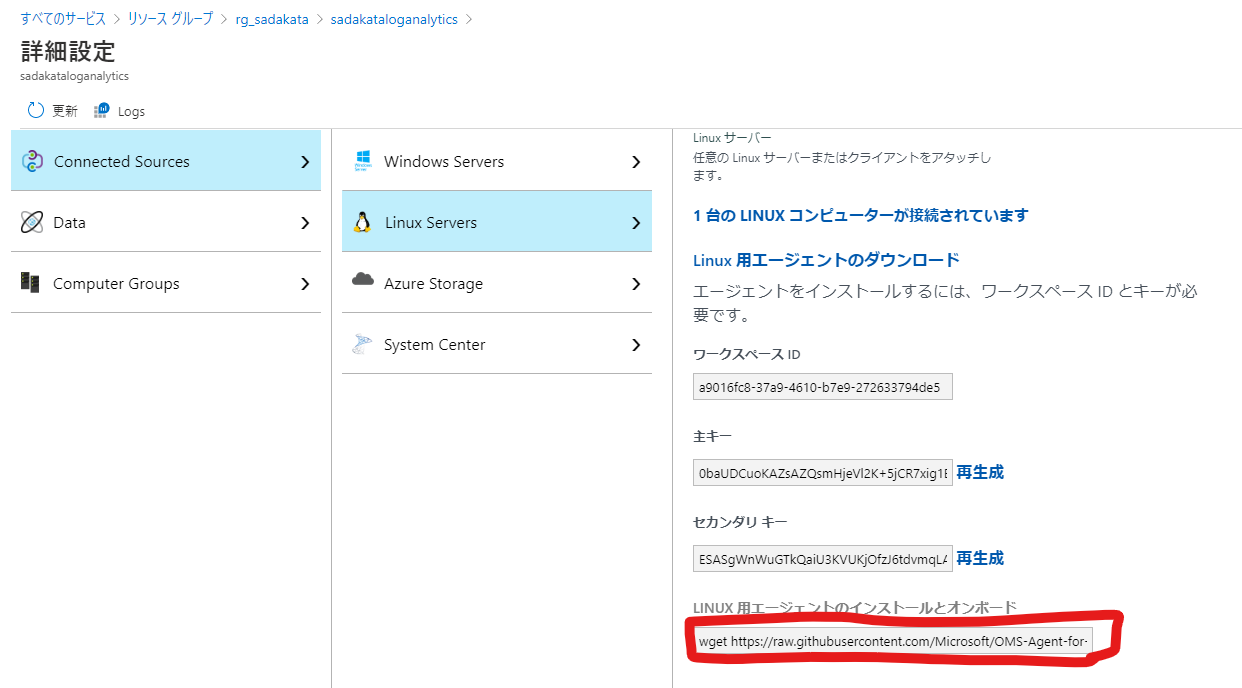Select Linux Servers entry
The height and width of the screenshot is (688, 1242).
(x=497, y=222)
